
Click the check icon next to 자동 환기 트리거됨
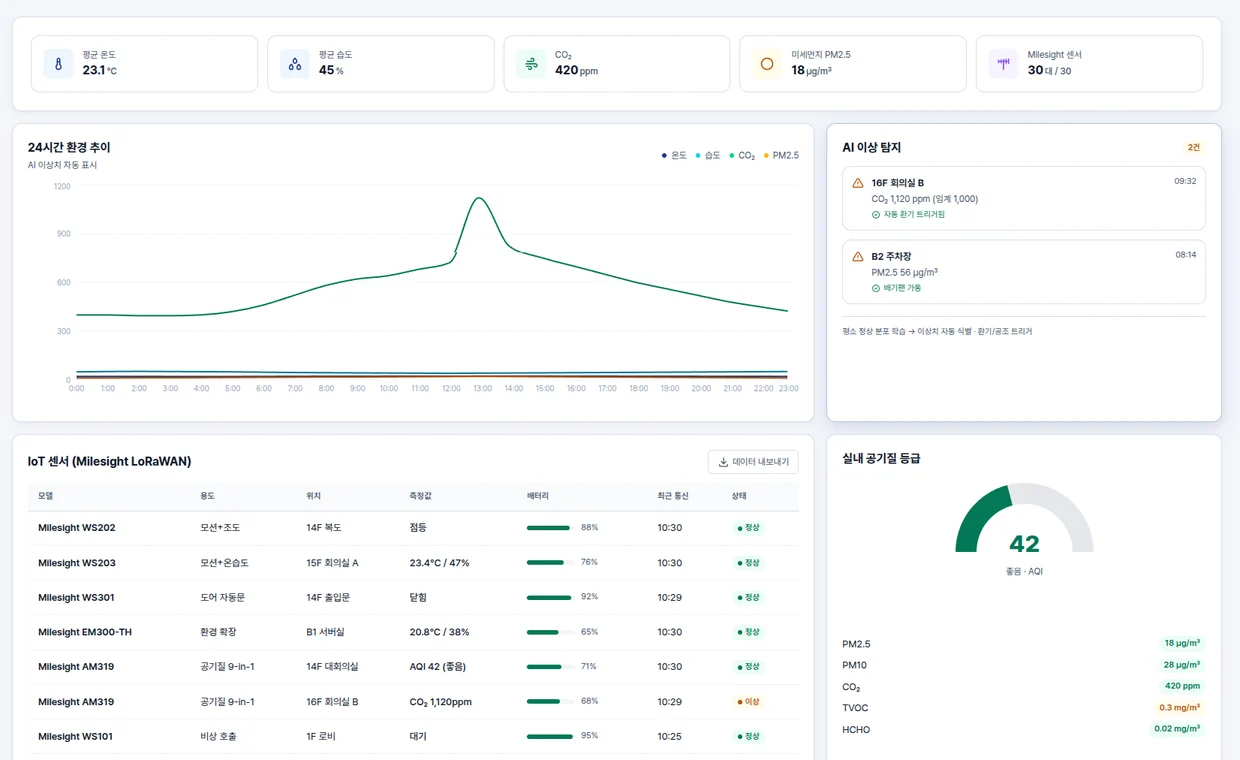(x=876, y=214)
